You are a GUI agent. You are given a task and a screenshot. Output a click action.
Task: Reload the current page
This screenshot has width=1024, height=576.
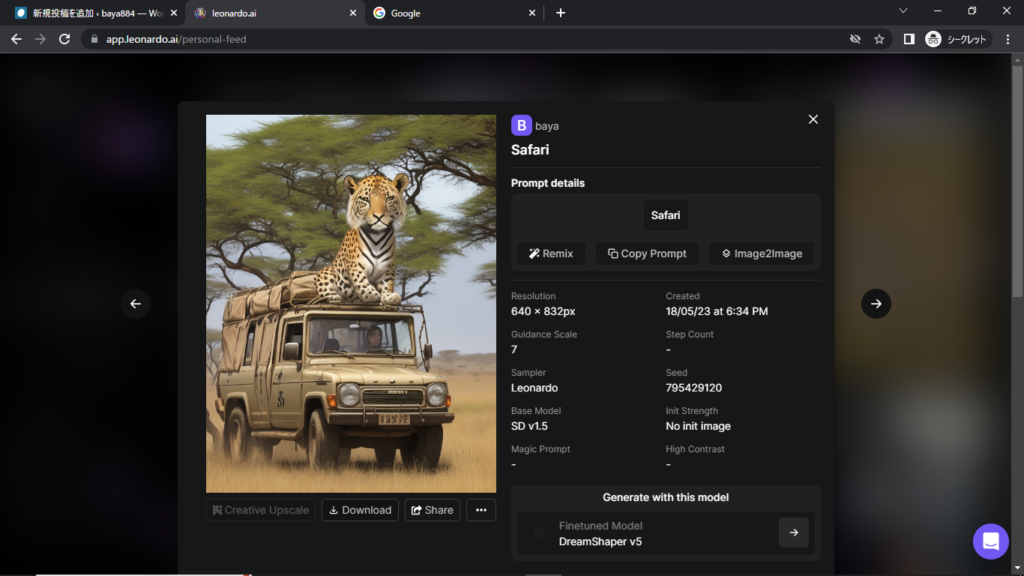(x=65, y=39)
